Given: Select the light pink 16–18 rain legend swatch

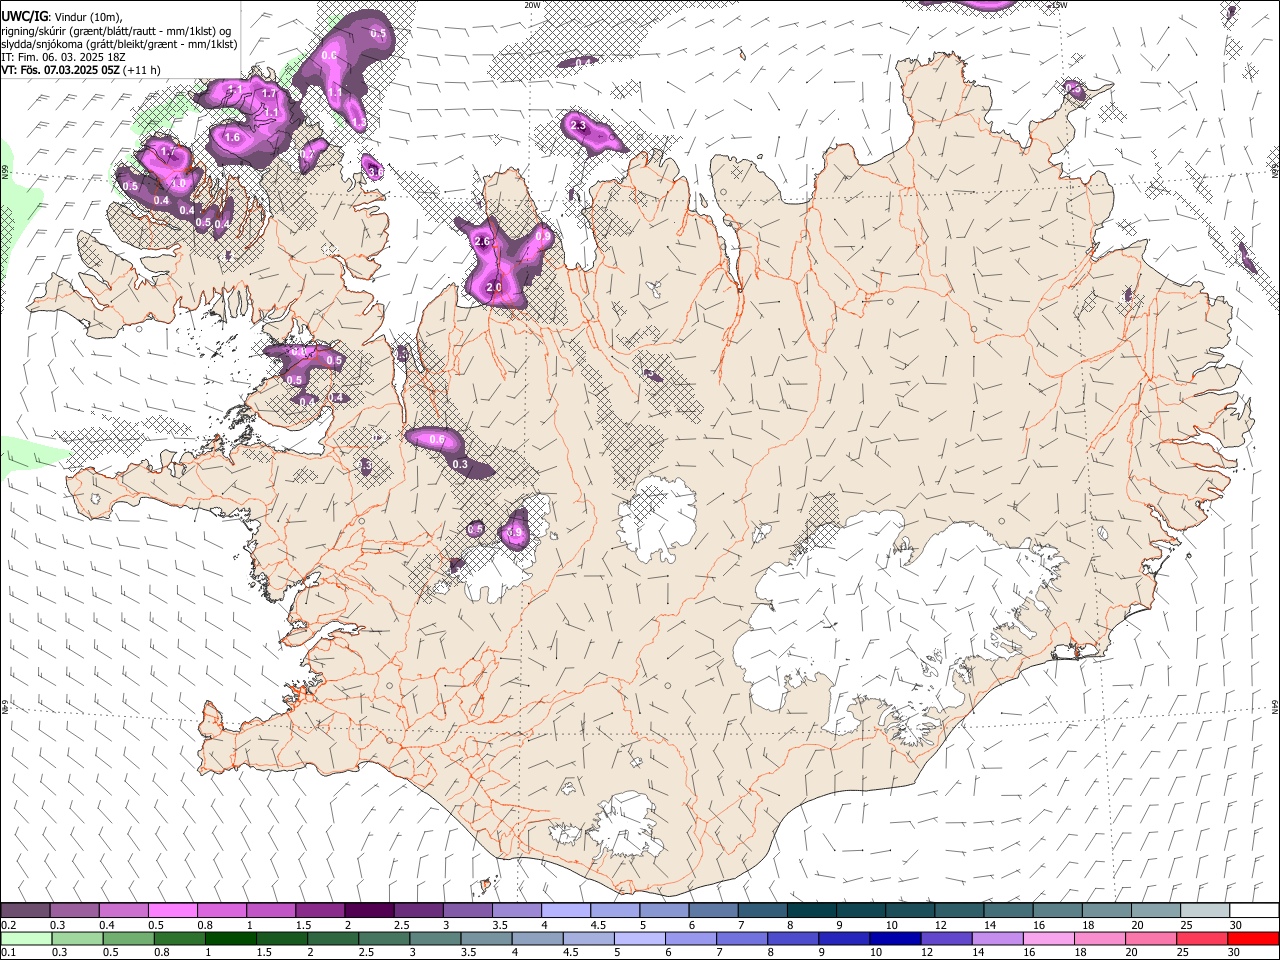Looking at the screenshot, I should [1048, 938].
